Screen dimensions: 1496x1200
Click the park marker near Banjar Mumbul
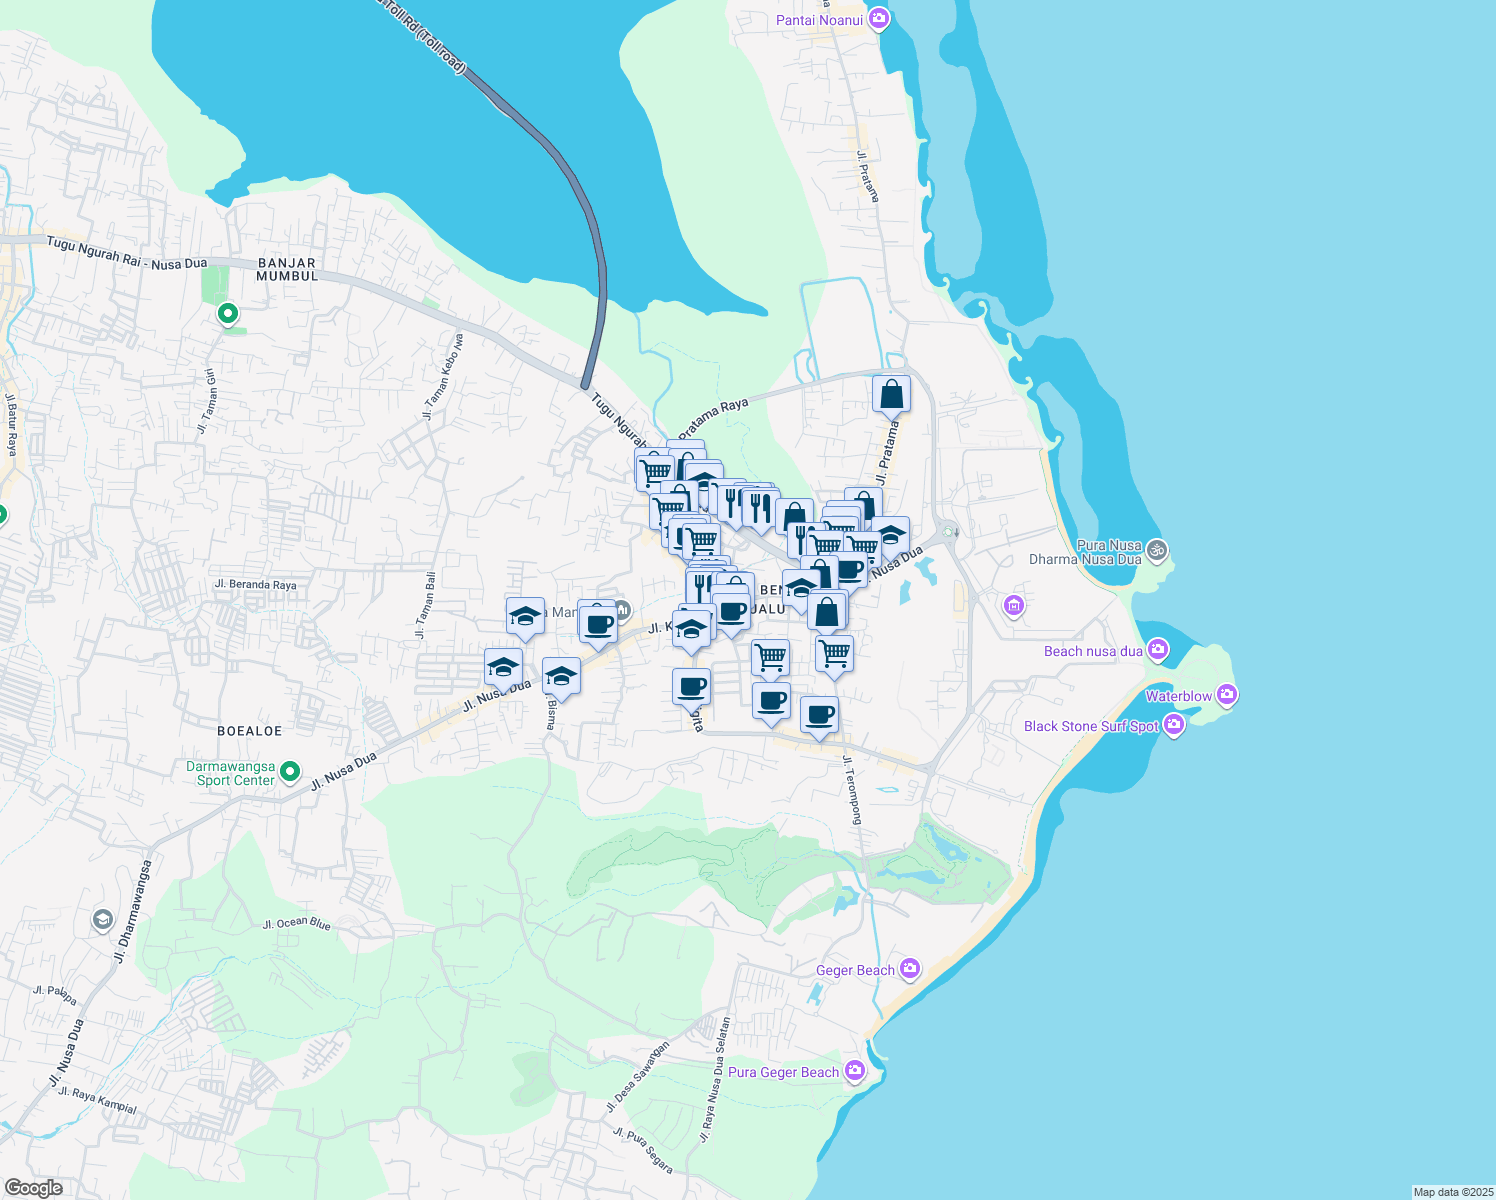coord(227,313)
